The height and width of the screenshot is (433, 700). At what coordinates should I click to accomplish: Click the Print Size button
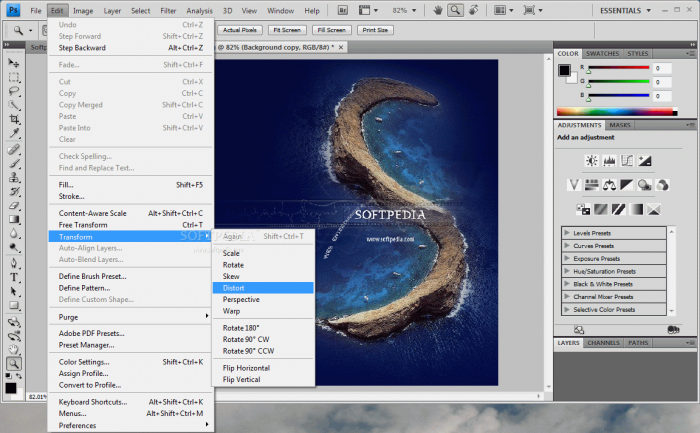point(375,30)
